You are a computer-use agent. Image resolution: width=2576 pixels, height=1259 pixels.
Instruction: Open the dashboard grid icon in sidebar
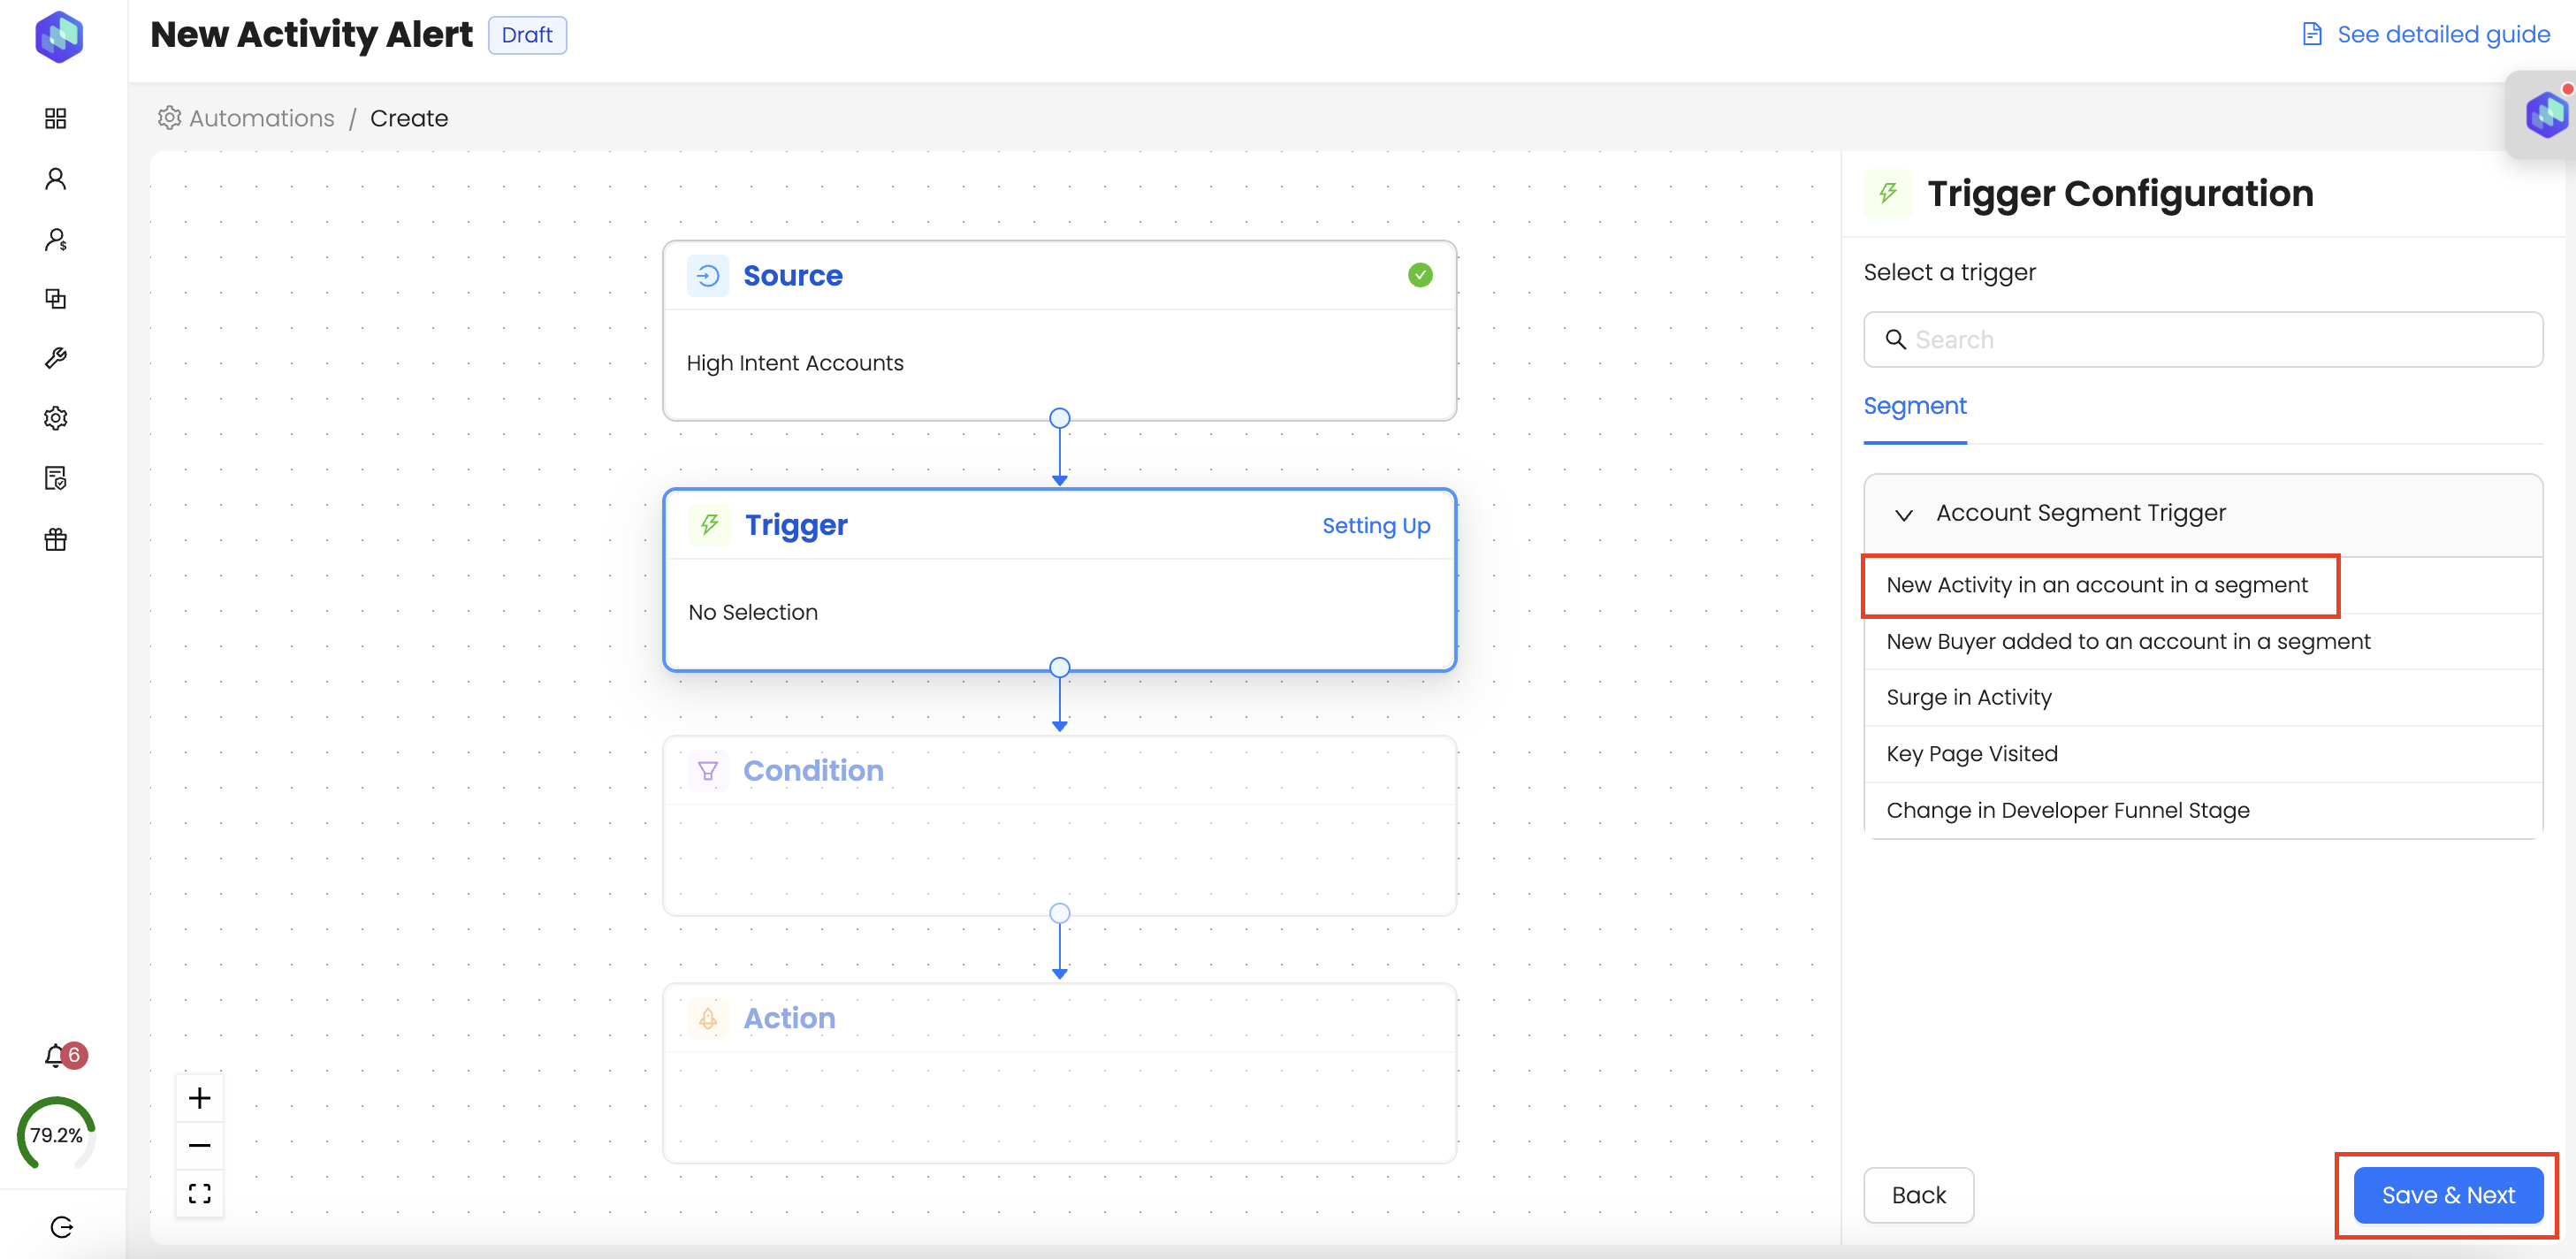click(x=56, y=118)
